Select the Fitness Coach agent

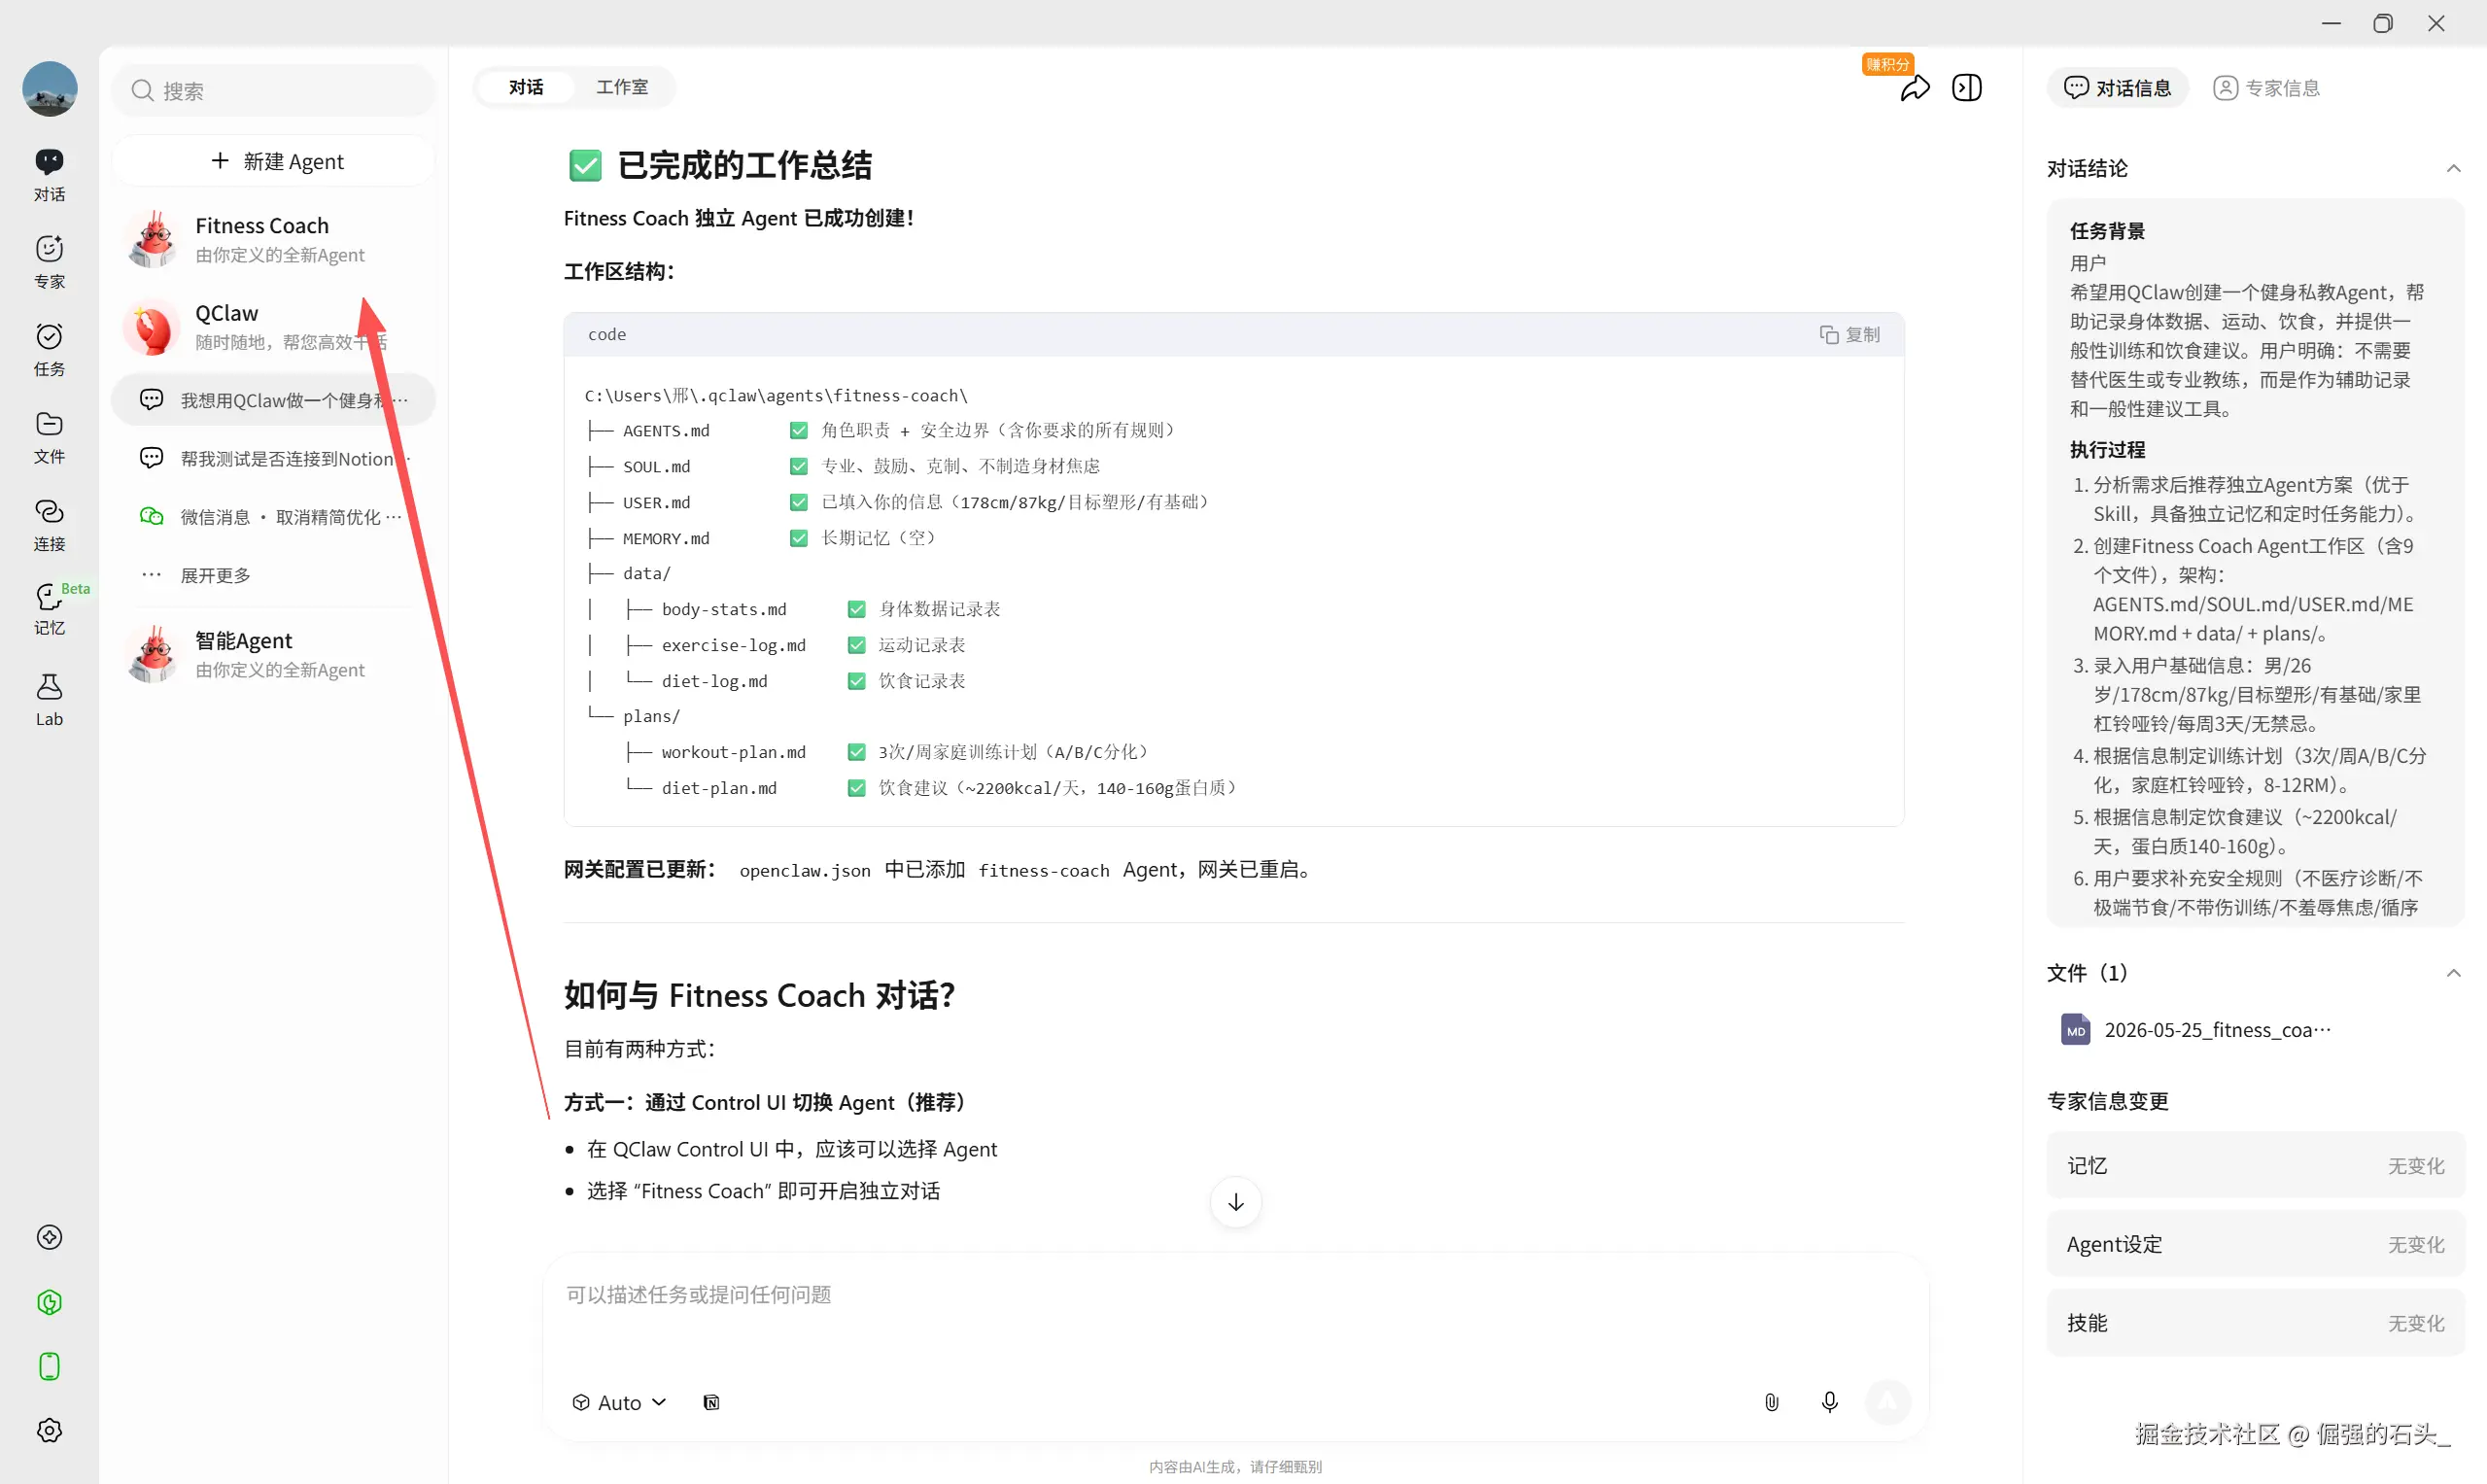click(274, 239)
